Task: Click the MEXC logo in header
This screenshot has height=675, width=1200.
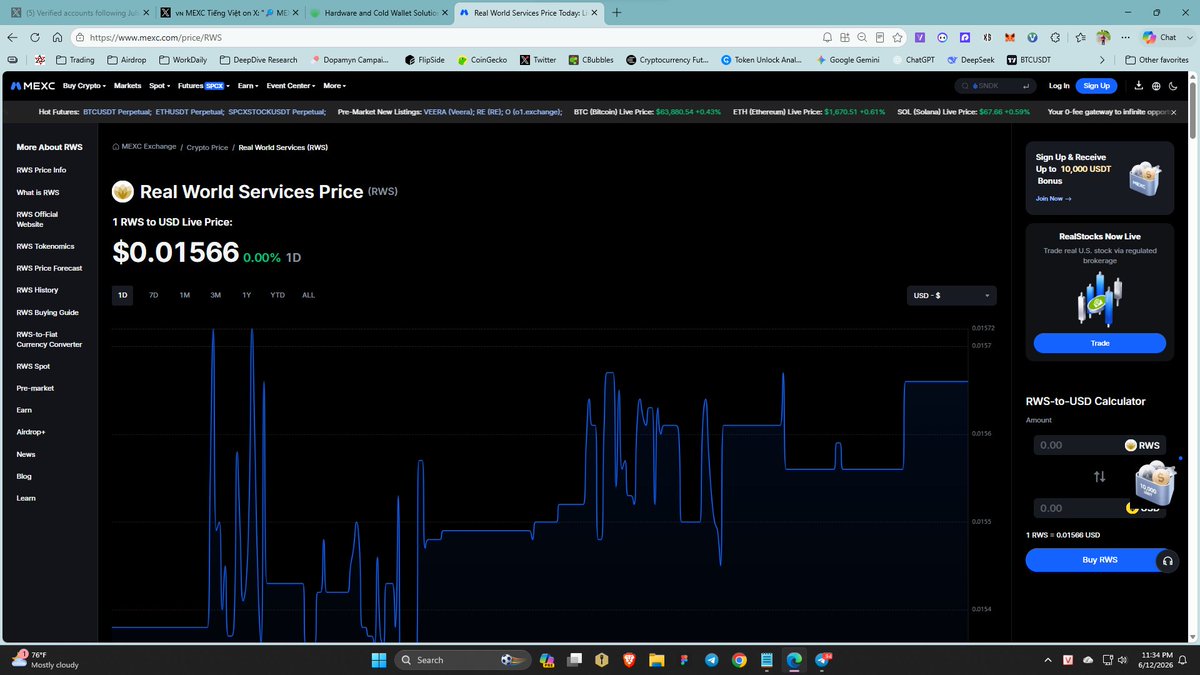Action: pyautogui.click(x=33, y=86)
